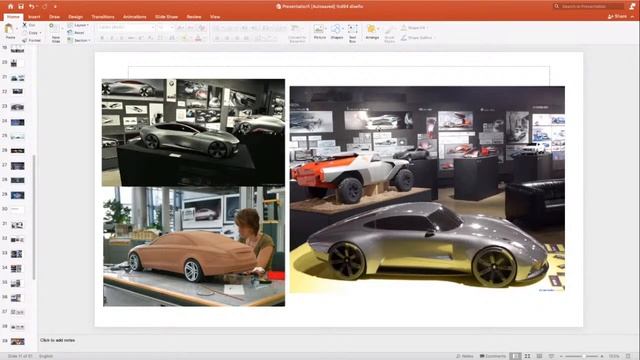Image resolution: width=640 pixels, height=360 pixels.
Task: Click the user account icon
Action: point(632,6)
